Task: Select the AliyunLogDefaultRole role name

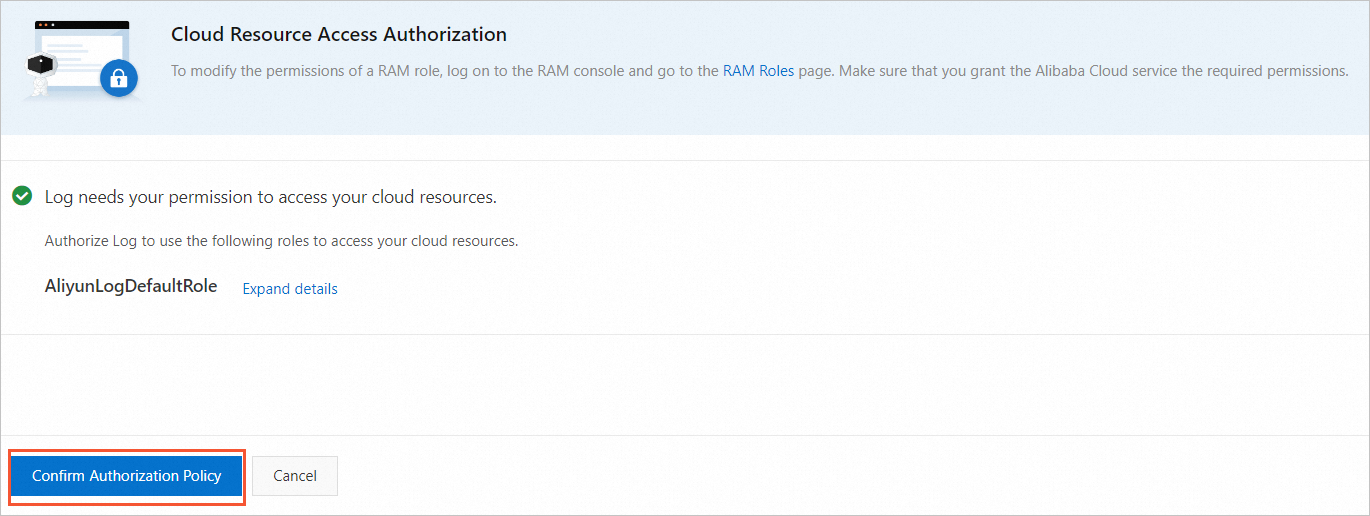Action: click(x=131, y=286)
